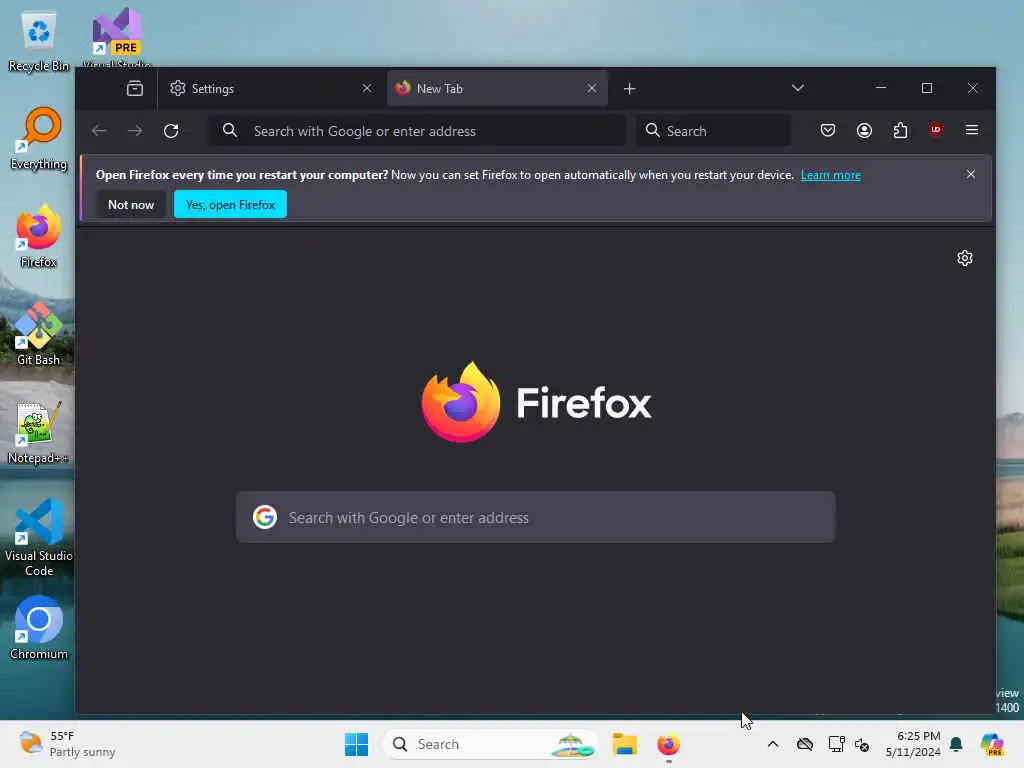Click the network display tray icon
This screenshot has height=768, width=1024.
tap(836, 744)
